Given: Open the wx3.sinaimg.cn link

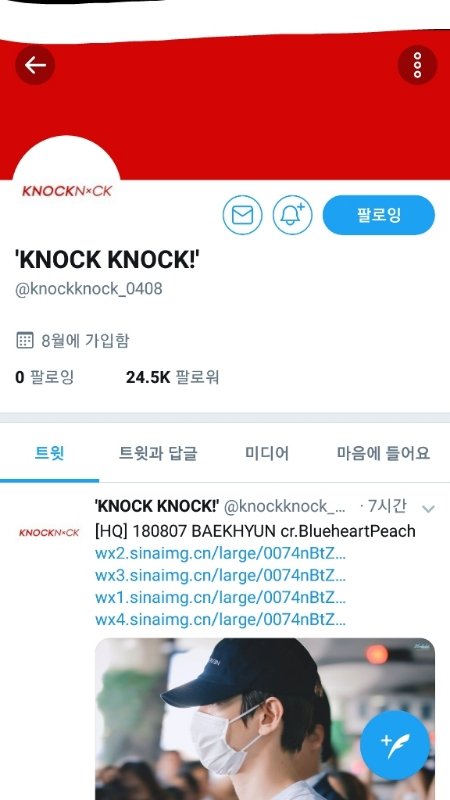Looking at the screenshot, I should click(x=220, y=576).
